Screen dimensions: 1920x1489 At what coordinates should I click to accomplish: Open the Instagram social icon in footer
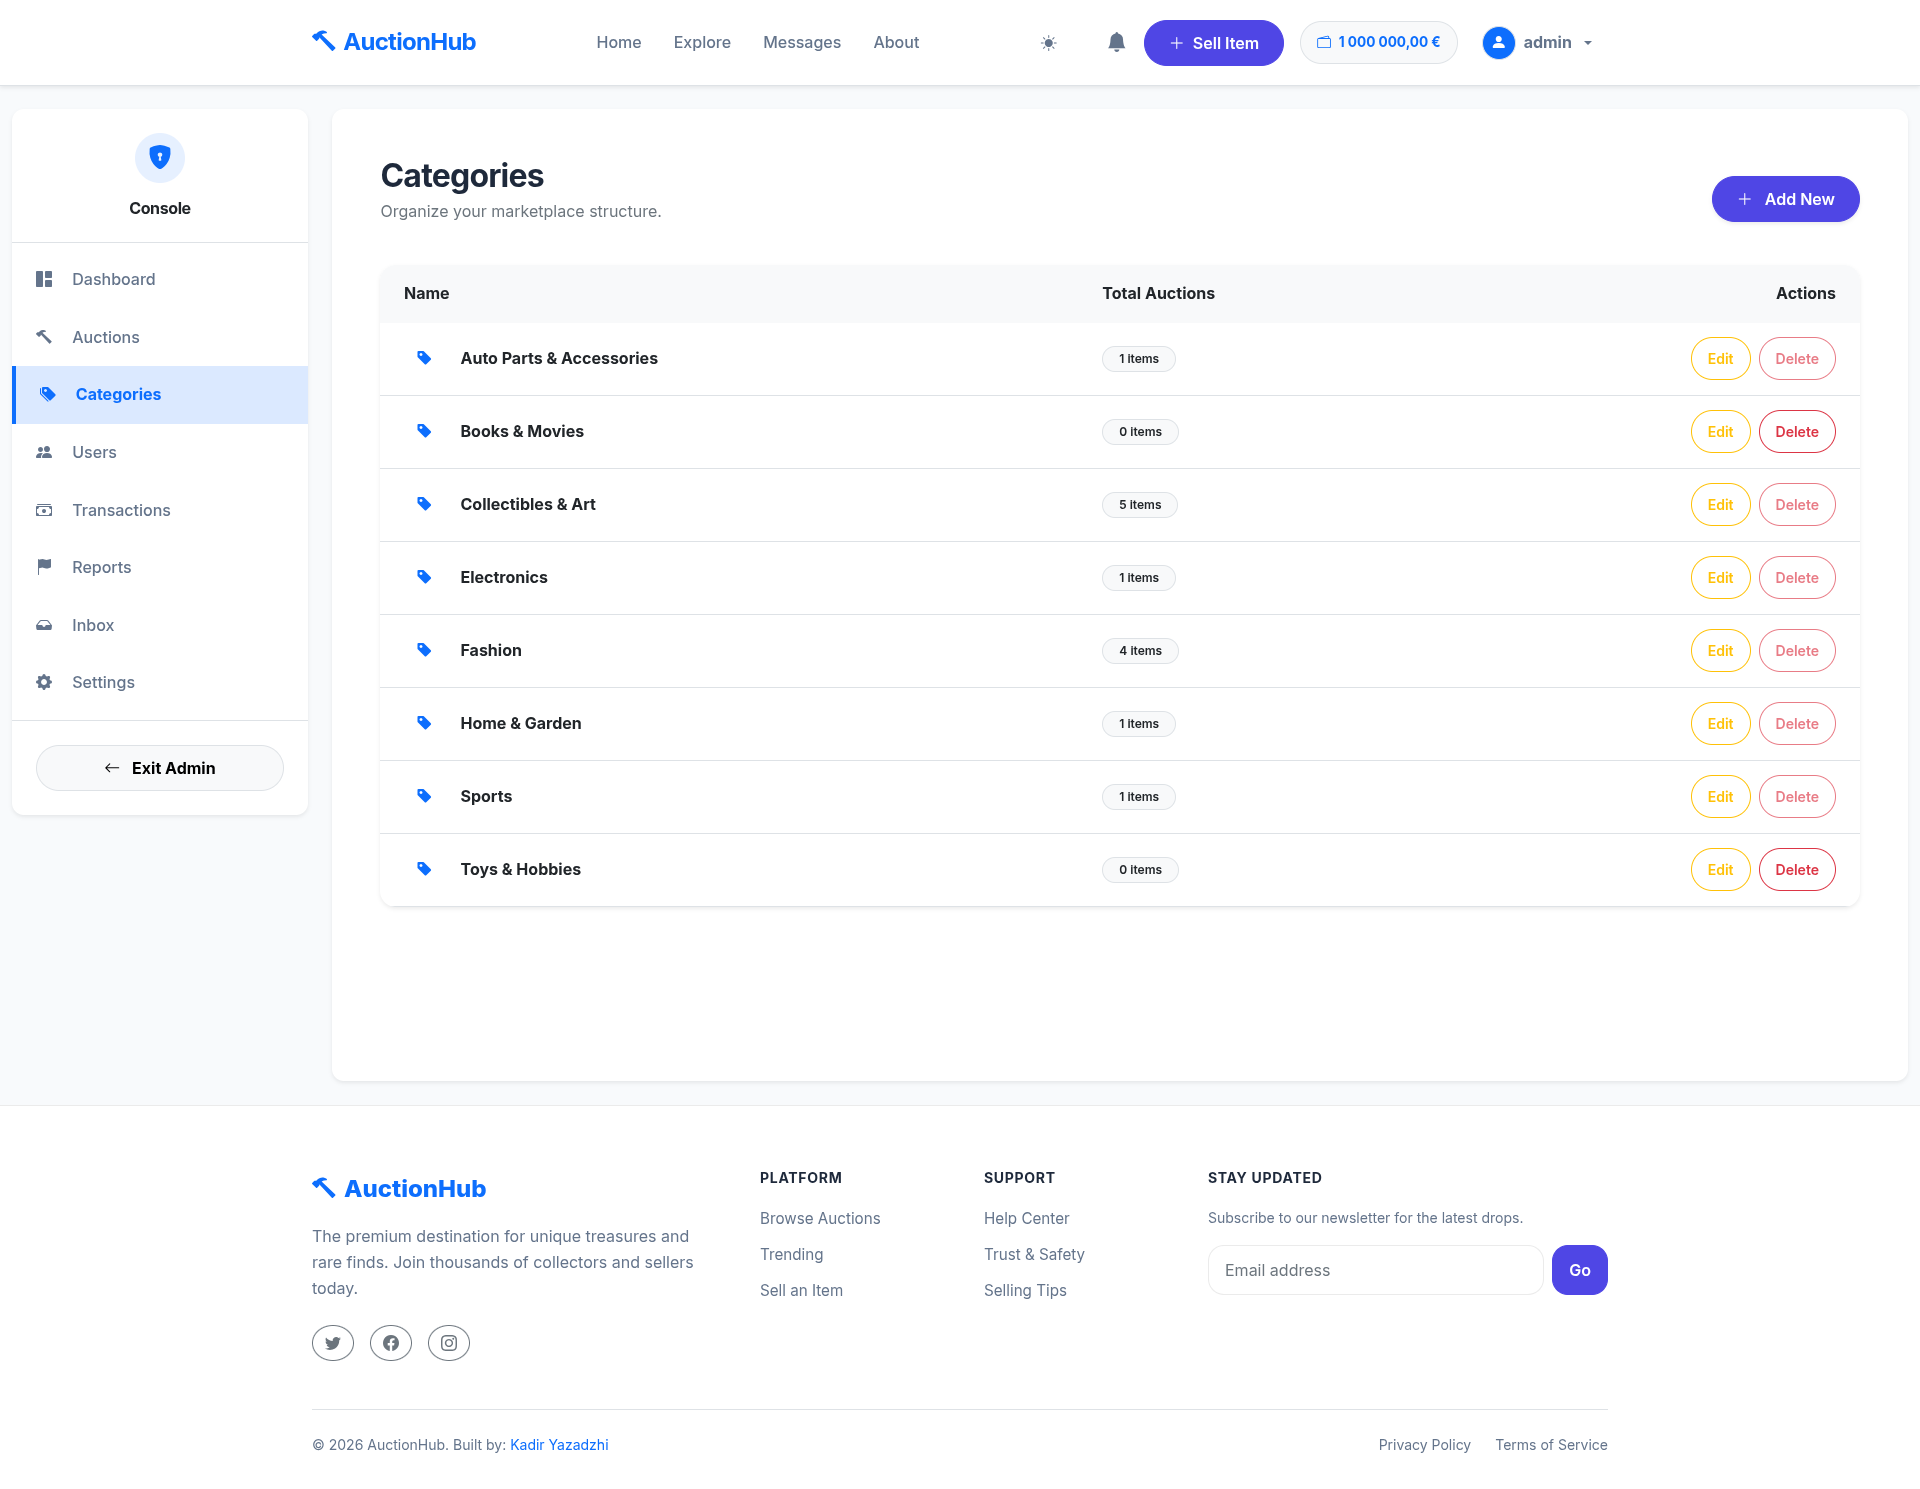[449, 1343]
